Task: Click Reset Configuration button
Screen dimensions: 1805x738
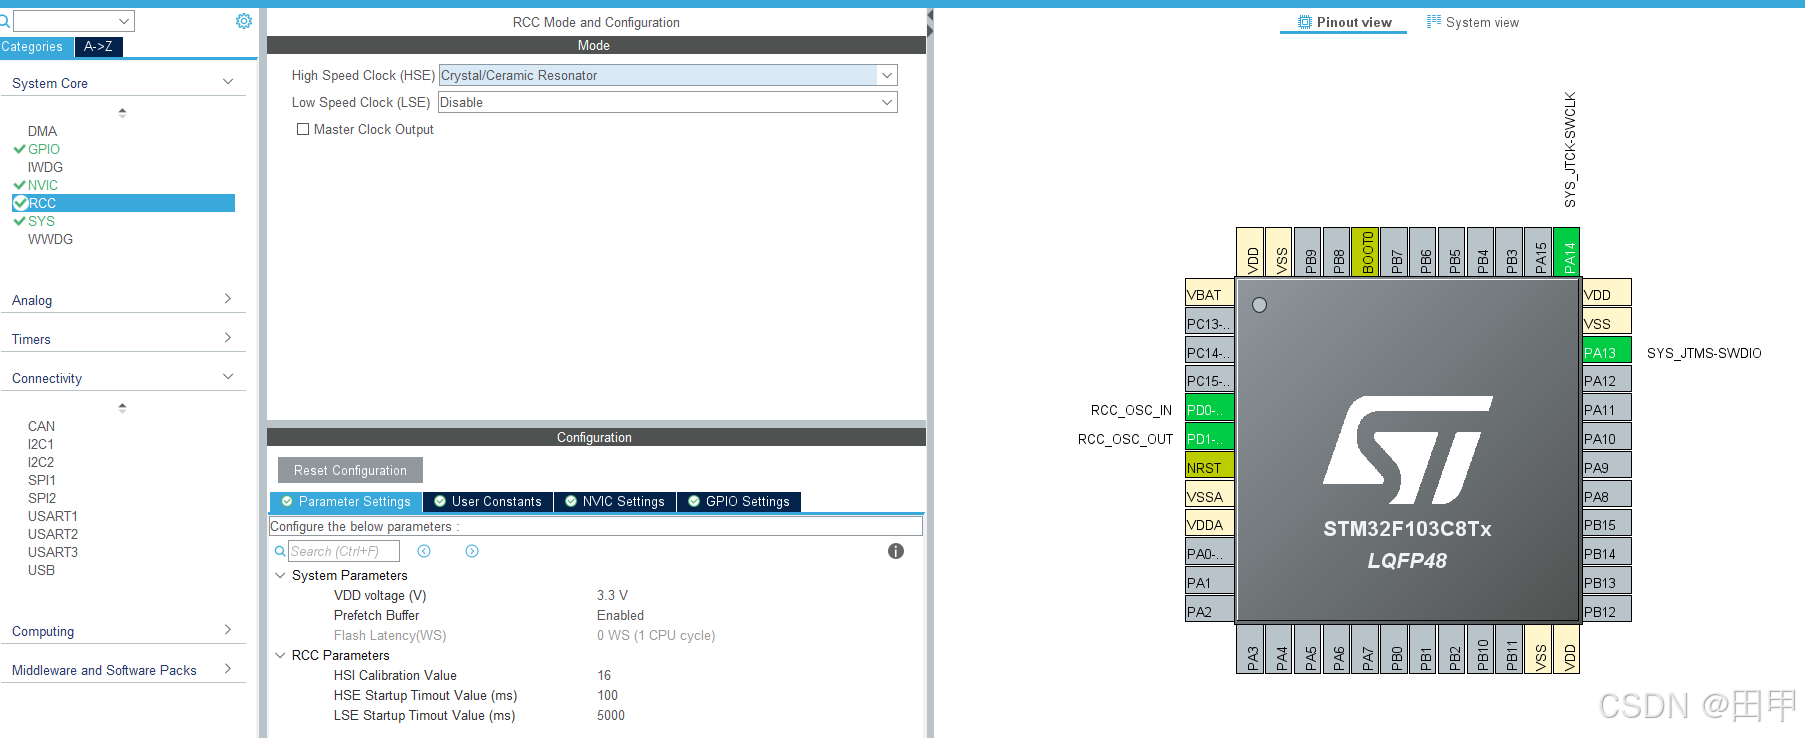Action: (350, 470)
